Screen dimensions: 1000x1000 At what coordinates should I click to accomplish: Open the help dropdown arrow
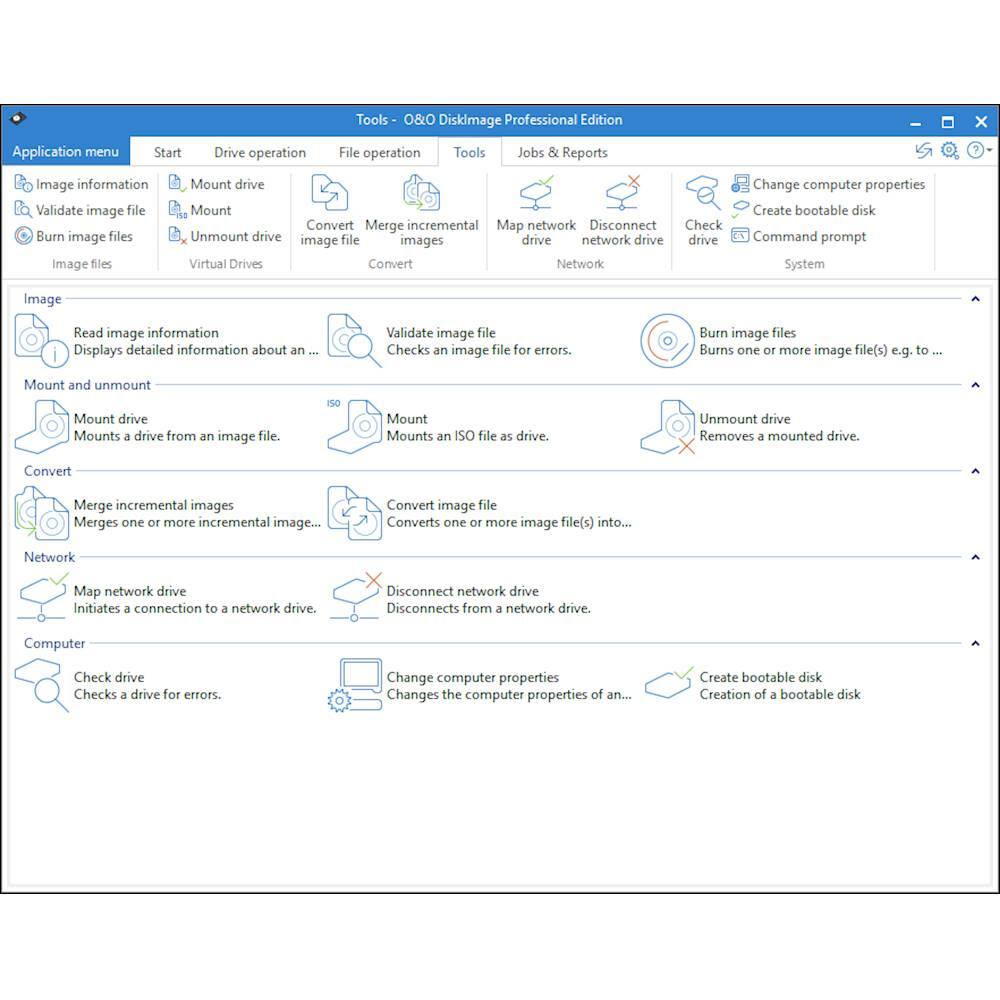point(989,151)
